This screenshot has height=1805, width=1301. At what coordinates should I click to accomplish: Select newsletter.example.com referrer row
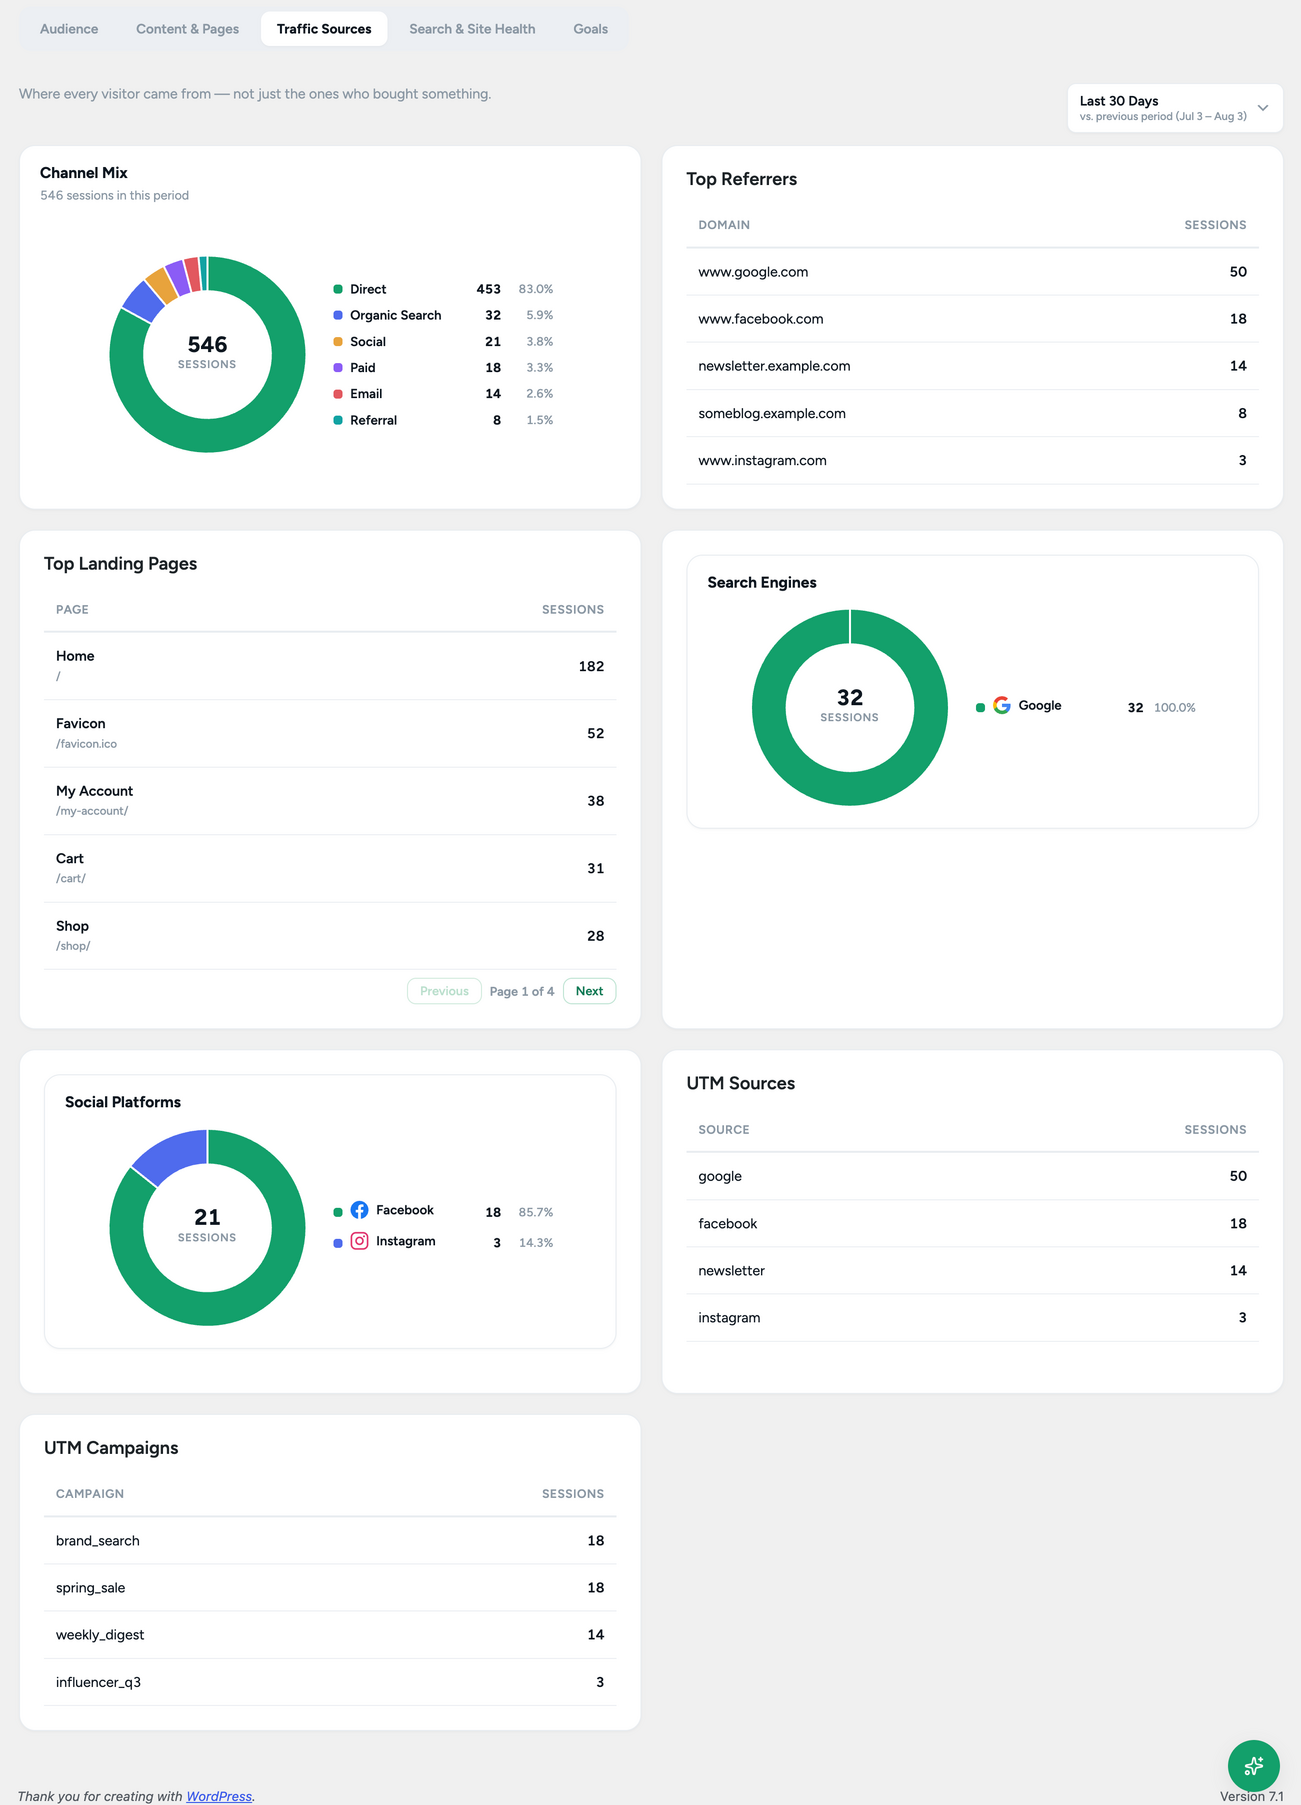[972, 366]
